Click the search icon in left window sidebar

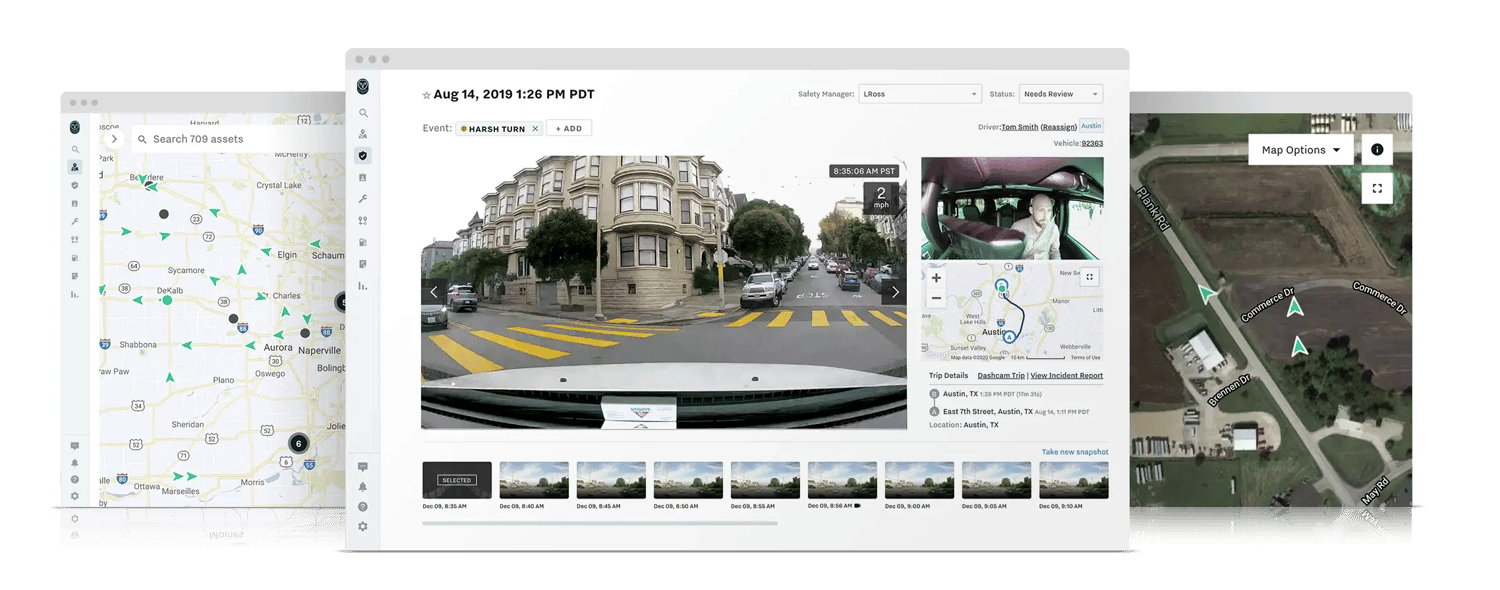75,150
